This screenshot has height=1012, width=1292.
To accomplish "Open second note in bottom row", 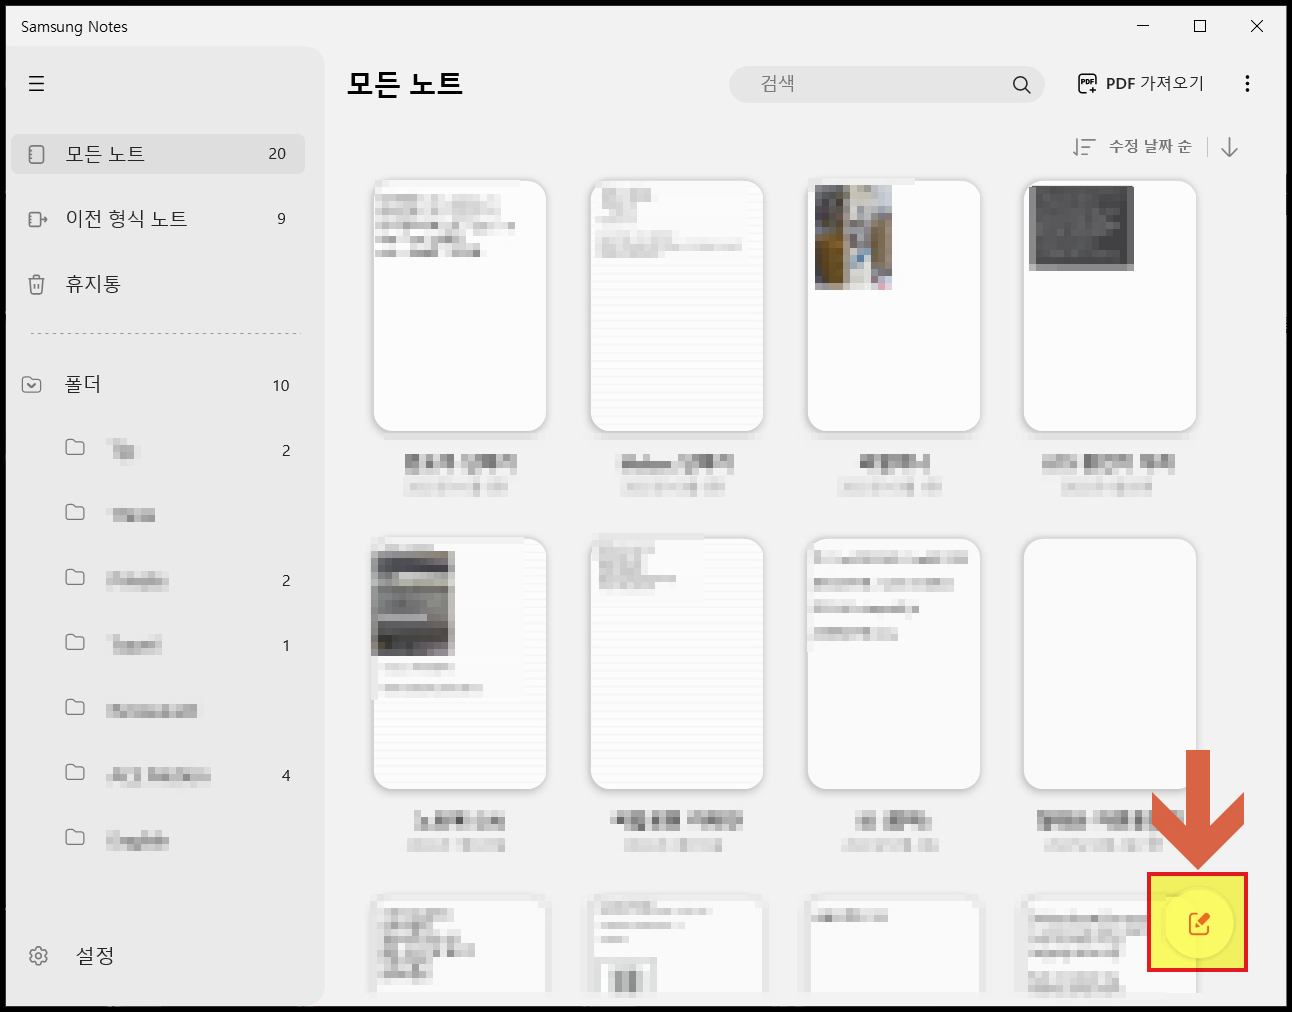I will (x=677, y=945).
